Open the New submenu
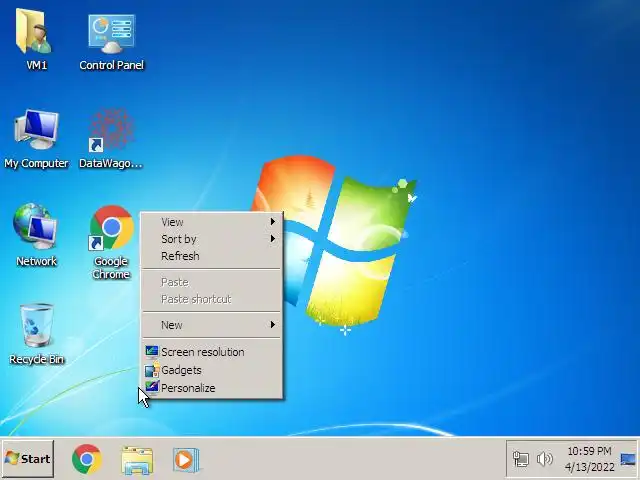The height and width of the screenshot is (480, 640). (x=212, y=325)
